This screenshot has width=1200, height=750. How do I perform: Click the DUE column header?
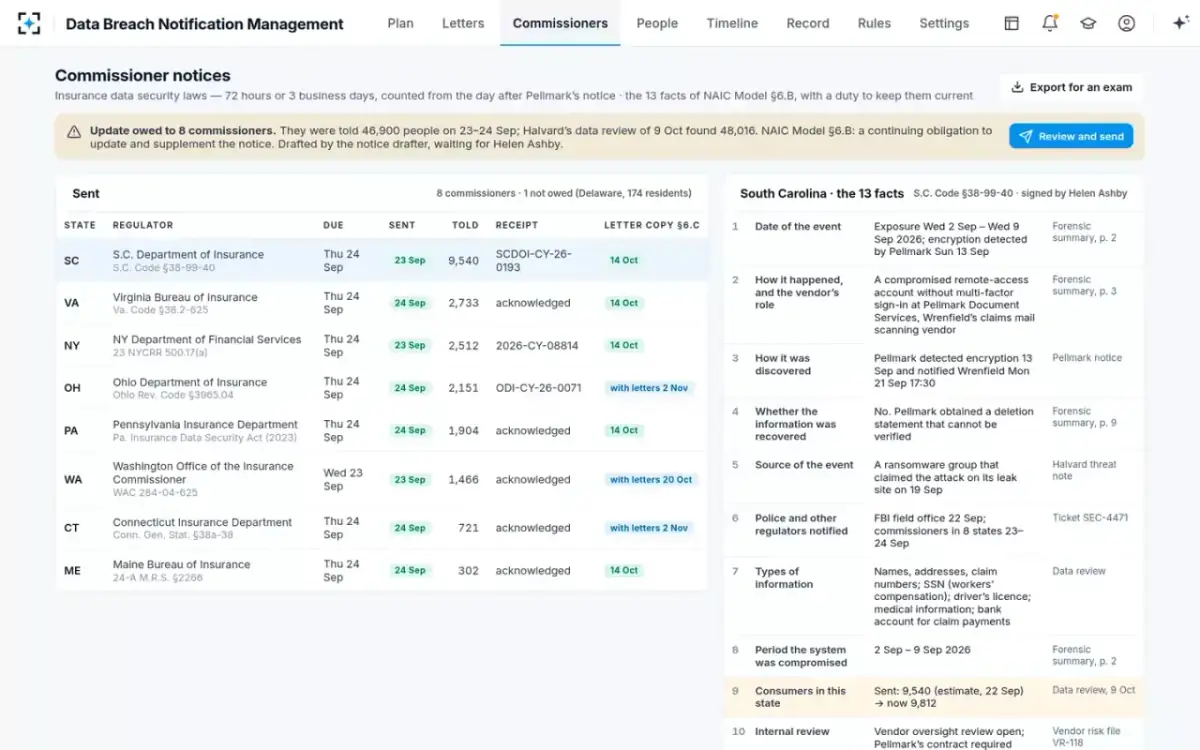(x=333, y=225)
